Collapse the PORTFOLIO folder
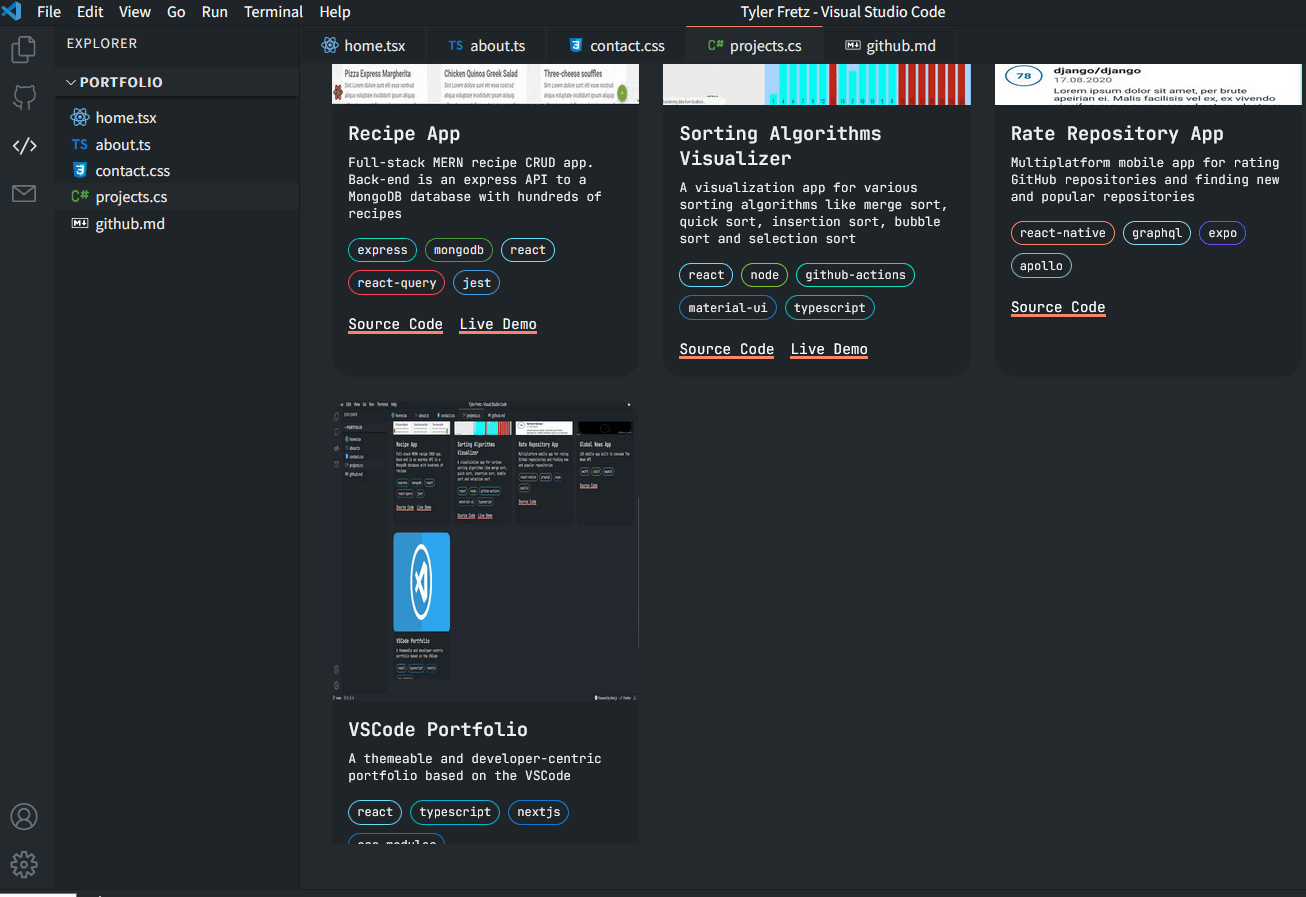 click(70, 82)
